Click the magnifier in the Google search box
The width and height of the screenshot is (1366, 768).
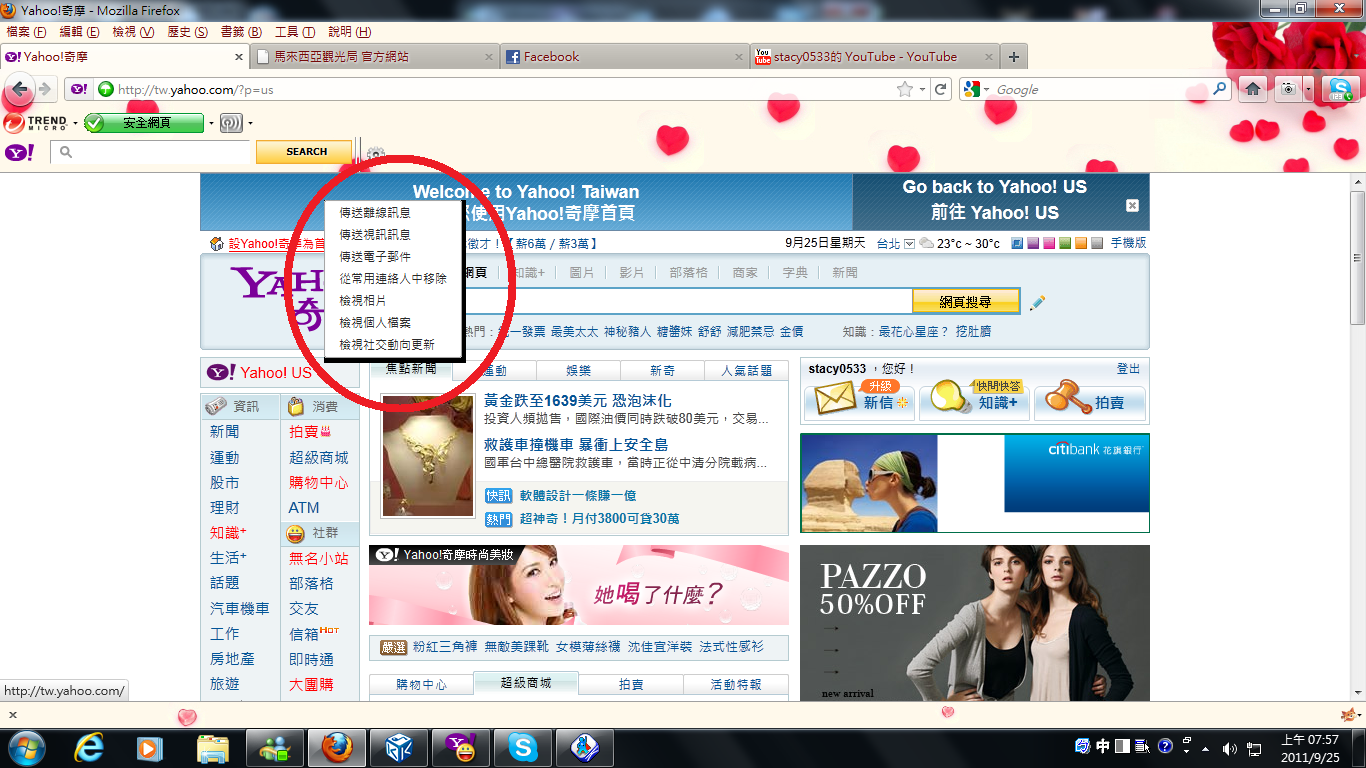[x=1220, y=89]
